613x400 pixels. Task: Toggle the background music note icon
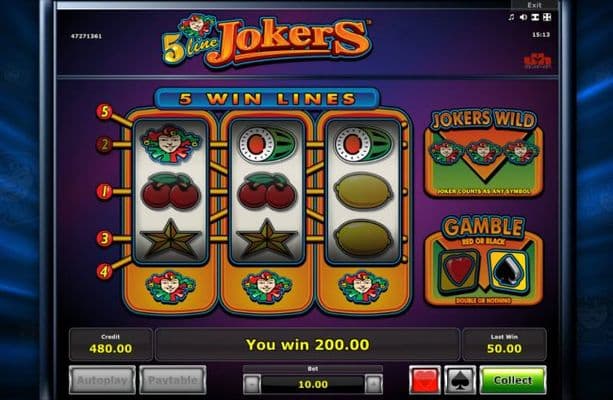pyautogui.click(x=511, y=17)
